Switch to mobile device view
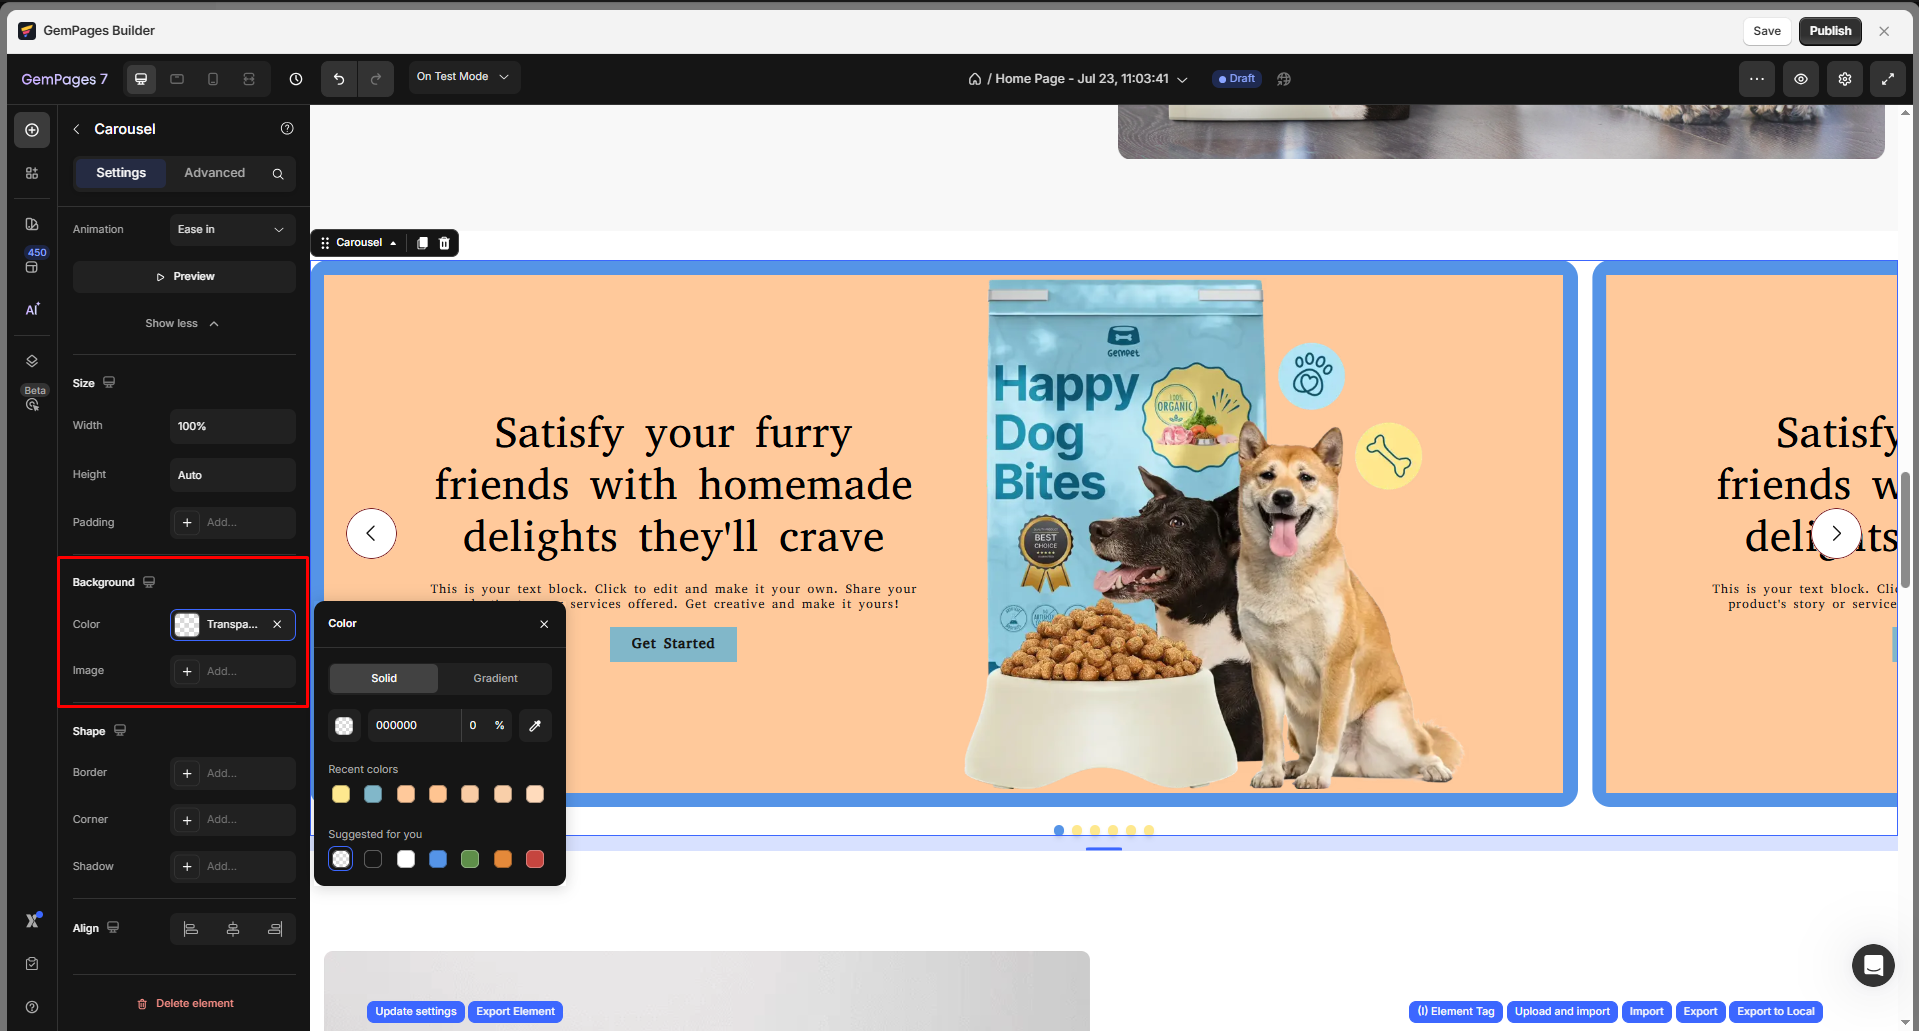 tap(213, 79)
